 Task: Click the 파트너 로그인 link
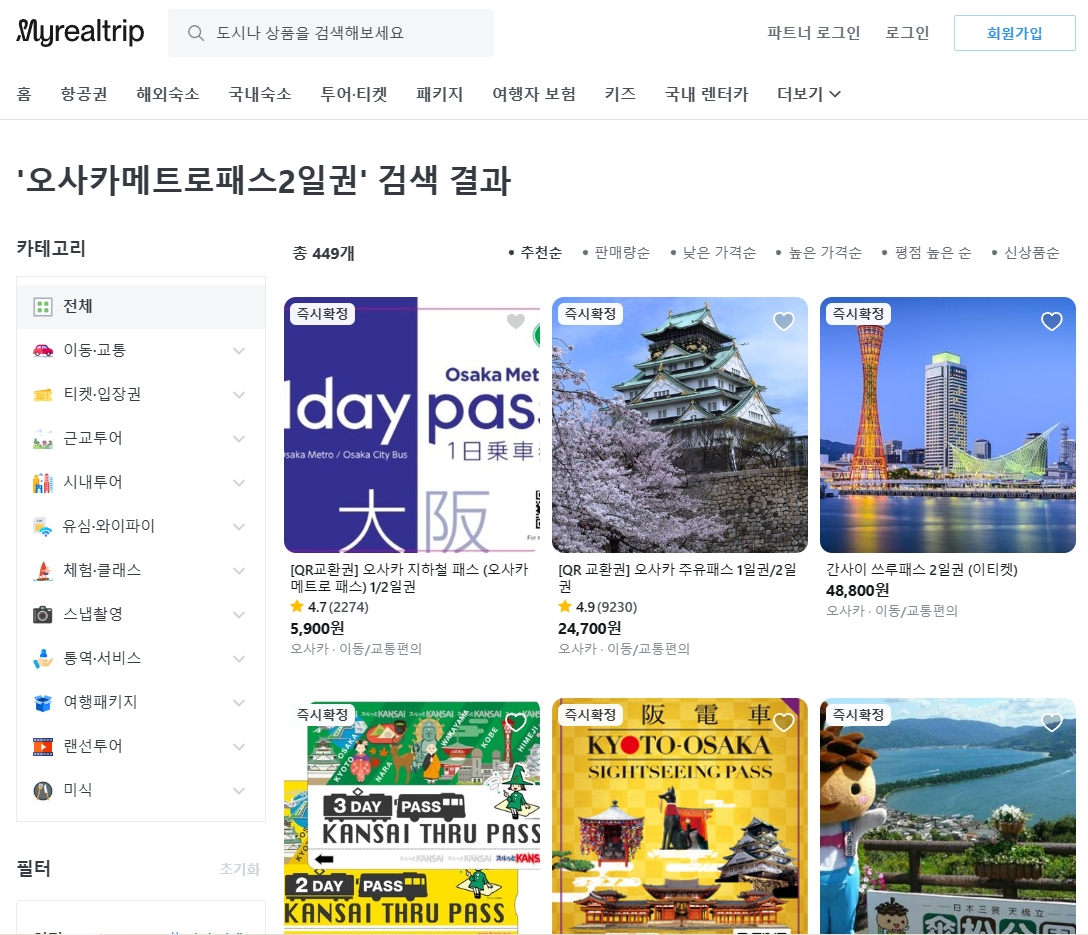[x=813, y=33]
